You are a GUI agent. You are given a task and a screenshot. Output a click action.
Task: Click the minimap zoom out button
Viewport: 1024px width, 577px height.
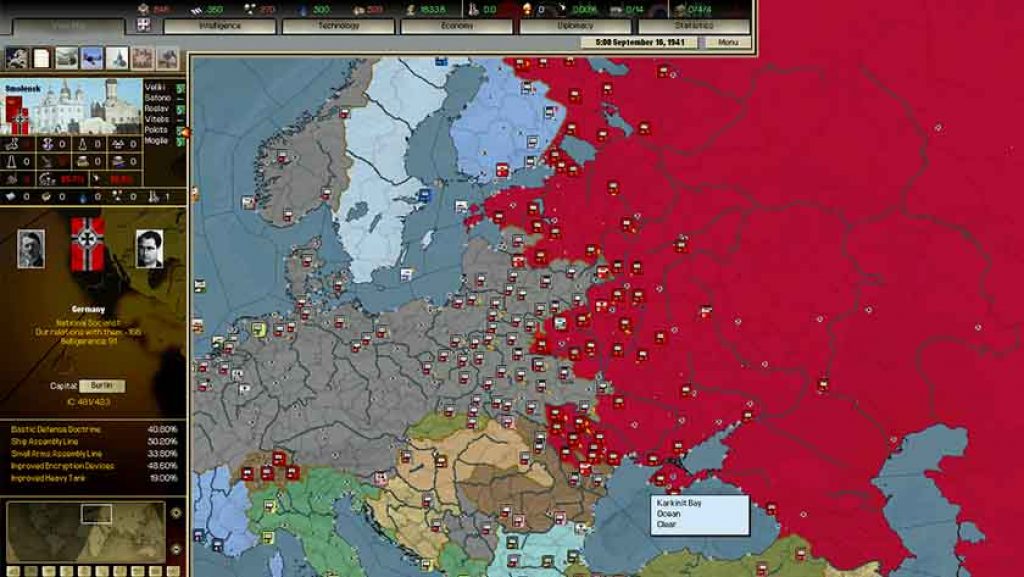coord(176,549)
